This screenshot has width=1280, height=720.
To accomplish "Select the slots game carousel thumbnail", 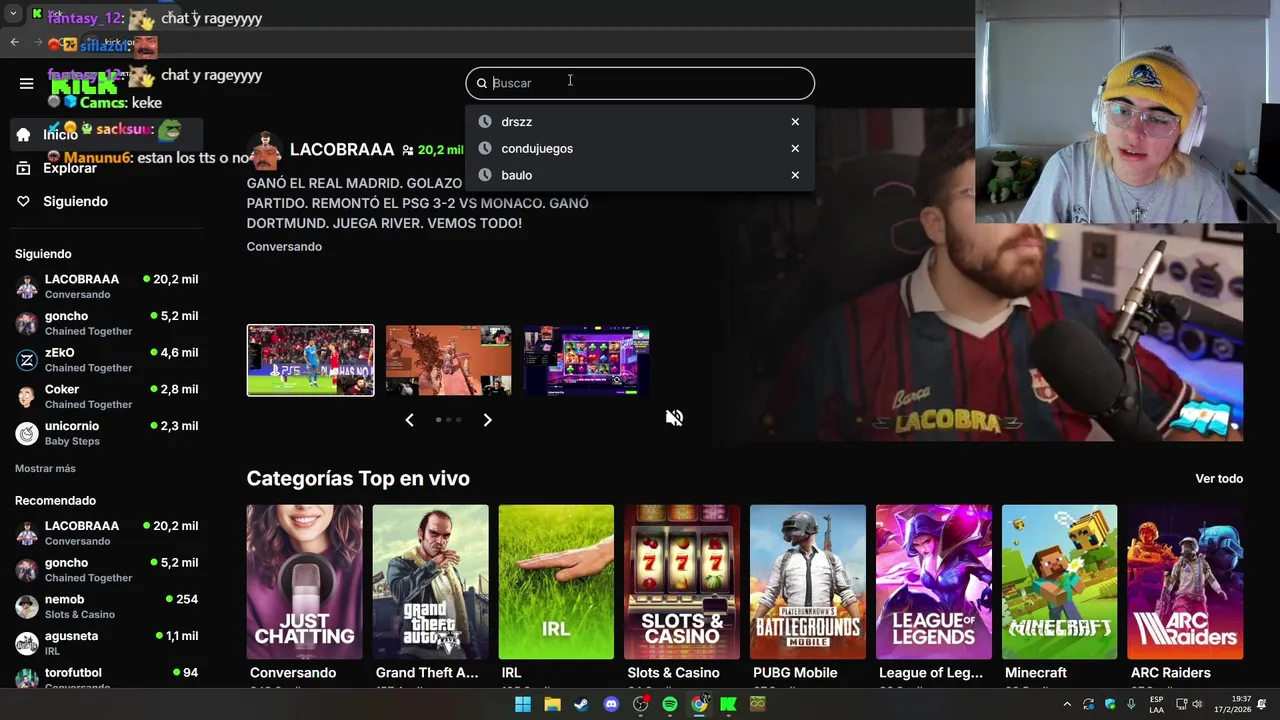I will pos(587,360).
